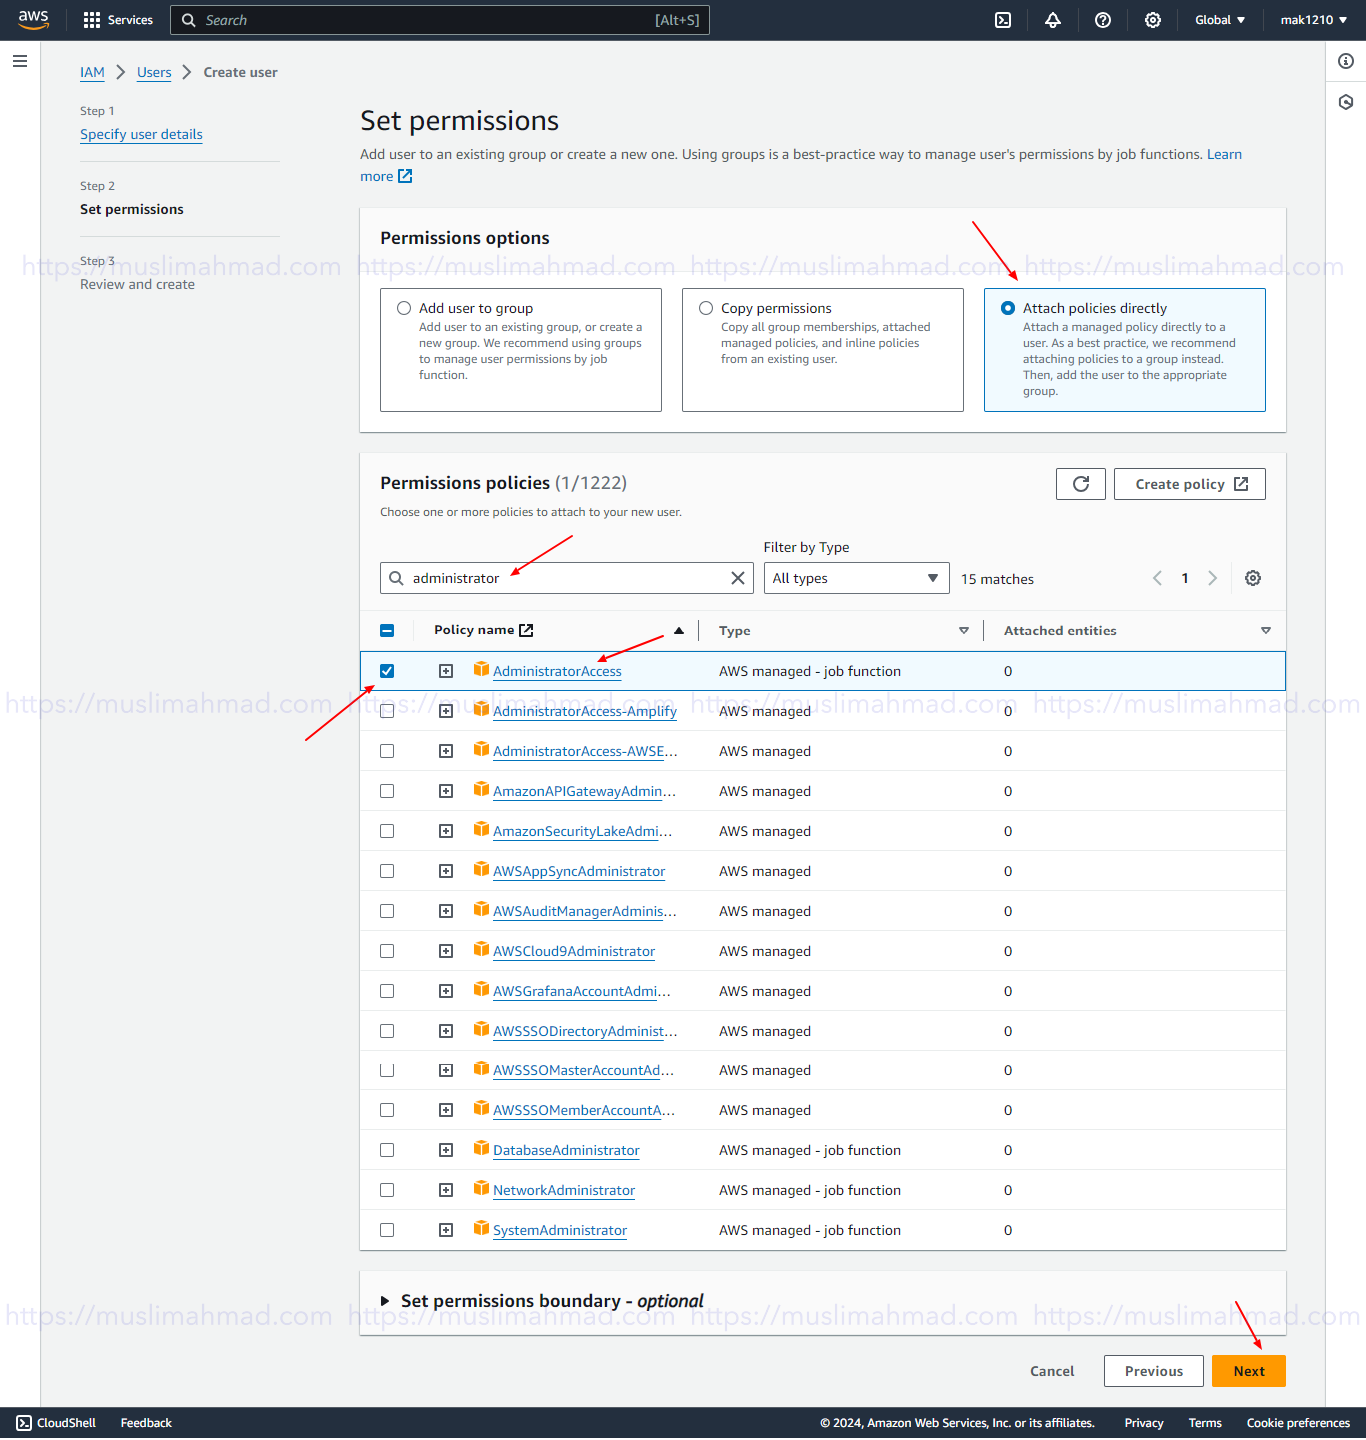Open the hamburger navigation menu
Image resolution: width=1366 pixels, height=1440 pixels.
point(20,61)
